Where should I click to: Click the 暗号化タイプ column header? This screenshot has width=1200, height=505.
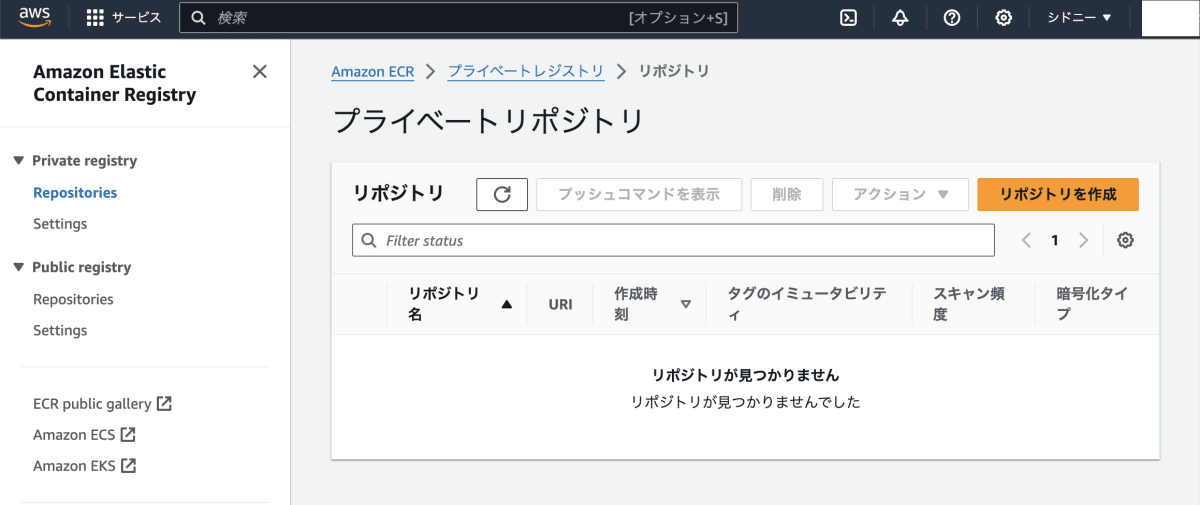pyautogui.click(x=1093, y=304)
